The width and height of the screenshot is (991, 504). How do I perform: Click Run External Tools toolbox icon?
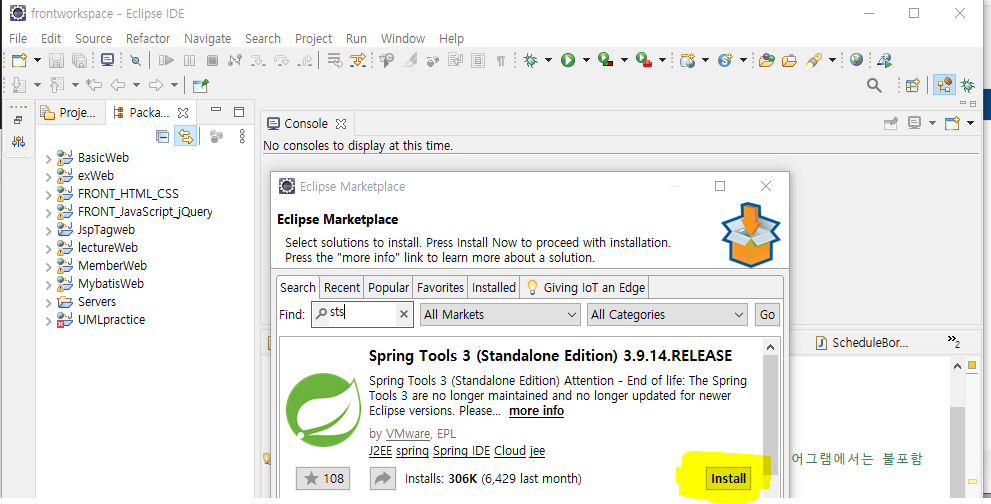point(643,60)
